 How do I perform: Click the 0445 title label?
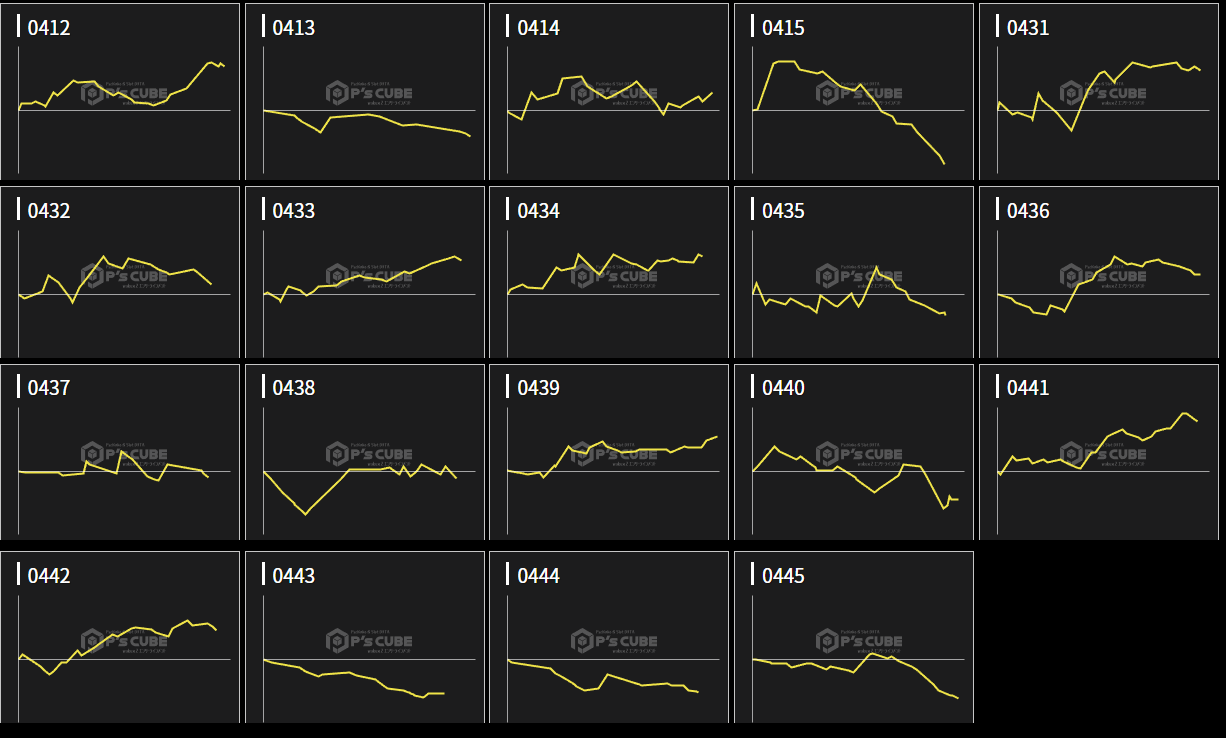(x=783, y=576)
